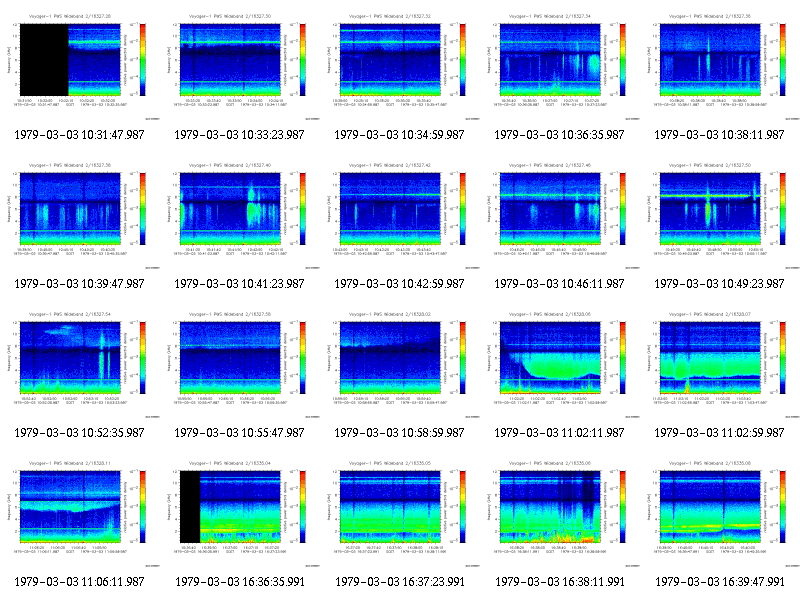Open the 11:02:11.987 spectrogram thumbnail
The width and height of the screenshot is (800, 596).
pos(560,364)
